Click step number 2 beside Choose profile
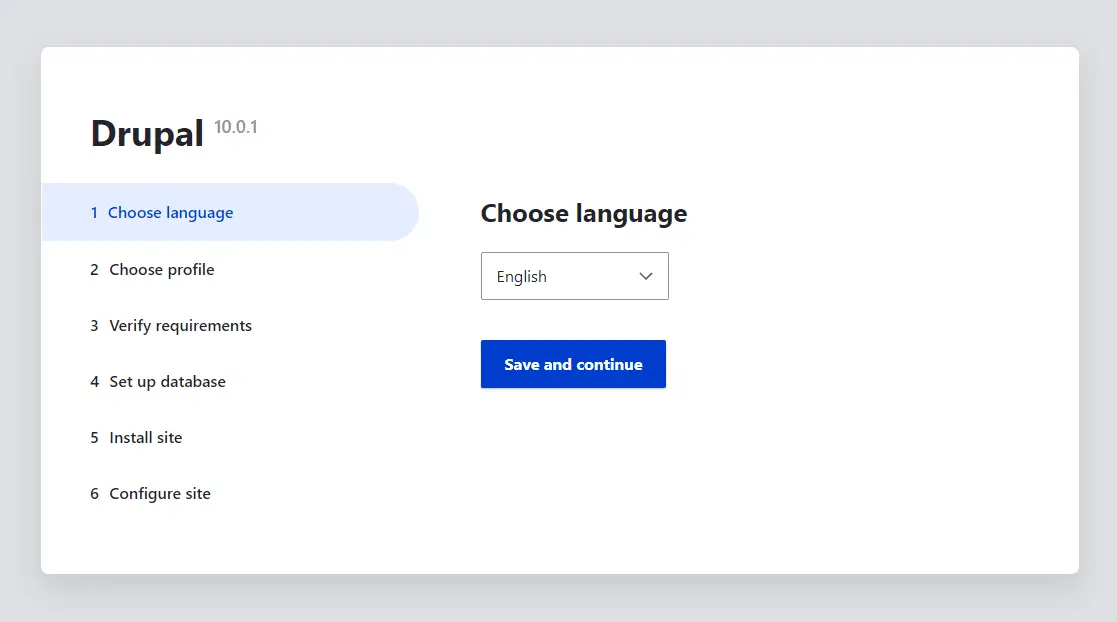This screenshot has width=1117, height=622. coord(94,269)
